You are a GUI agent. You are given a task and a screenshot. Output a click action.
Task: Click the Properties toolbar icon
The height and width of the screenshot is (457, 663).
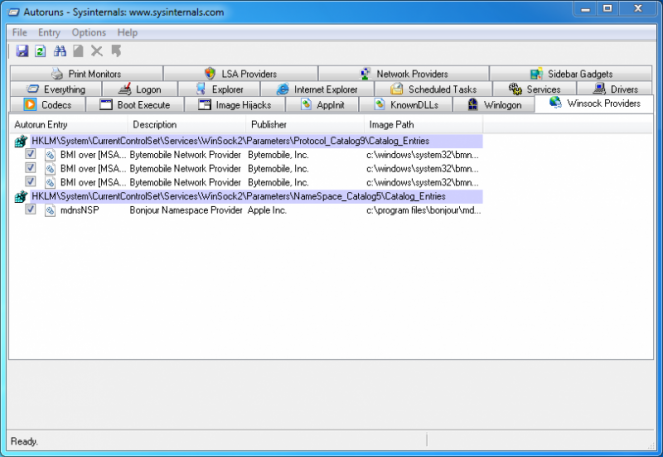pyautogui.click(x=78, y=51)
